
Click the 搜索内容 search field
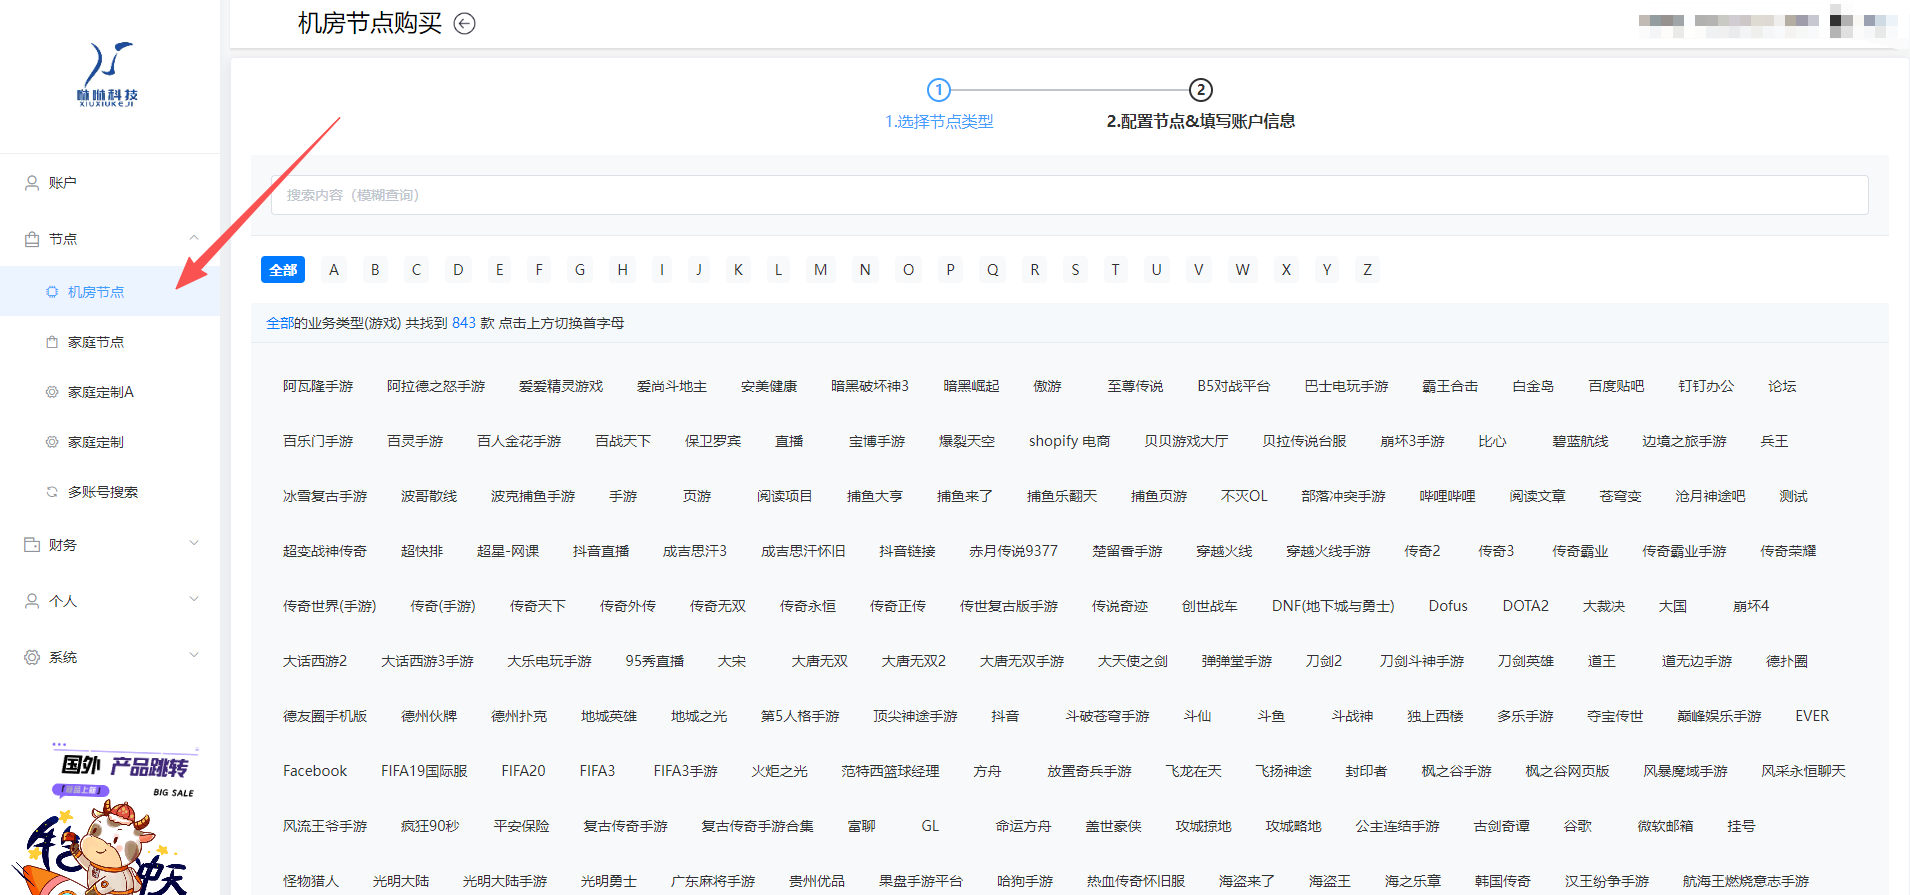click(x=1069, y=195)
